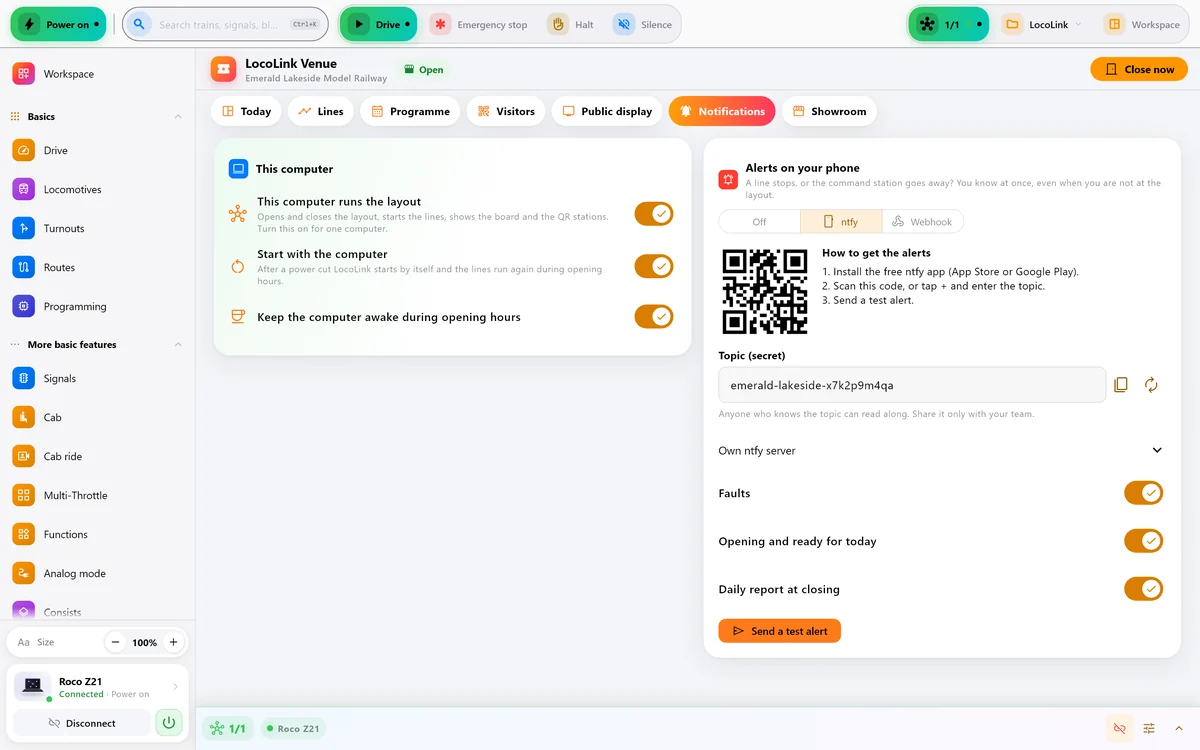Screen dimensions: 1200x750
Task: Toggle 'Daily report at closing' switch
Action: [x=1144, y=589]
